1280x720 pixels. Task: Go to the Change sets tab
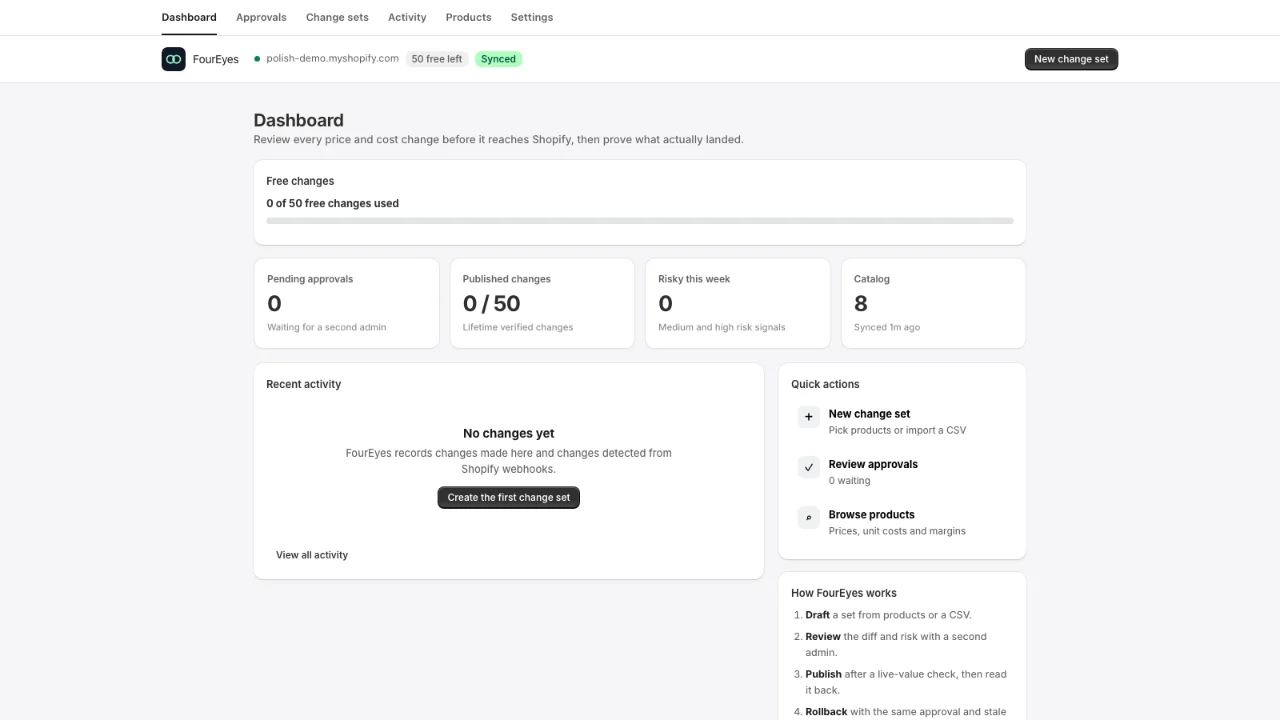pos(337,17)
